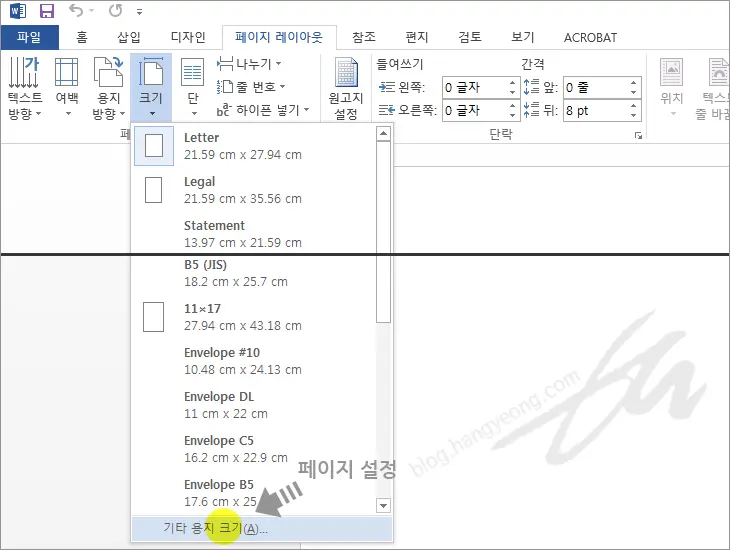
Task: Open the 하이픈 넣기 hyphenation dropdown
Action: tap(263, 110)
